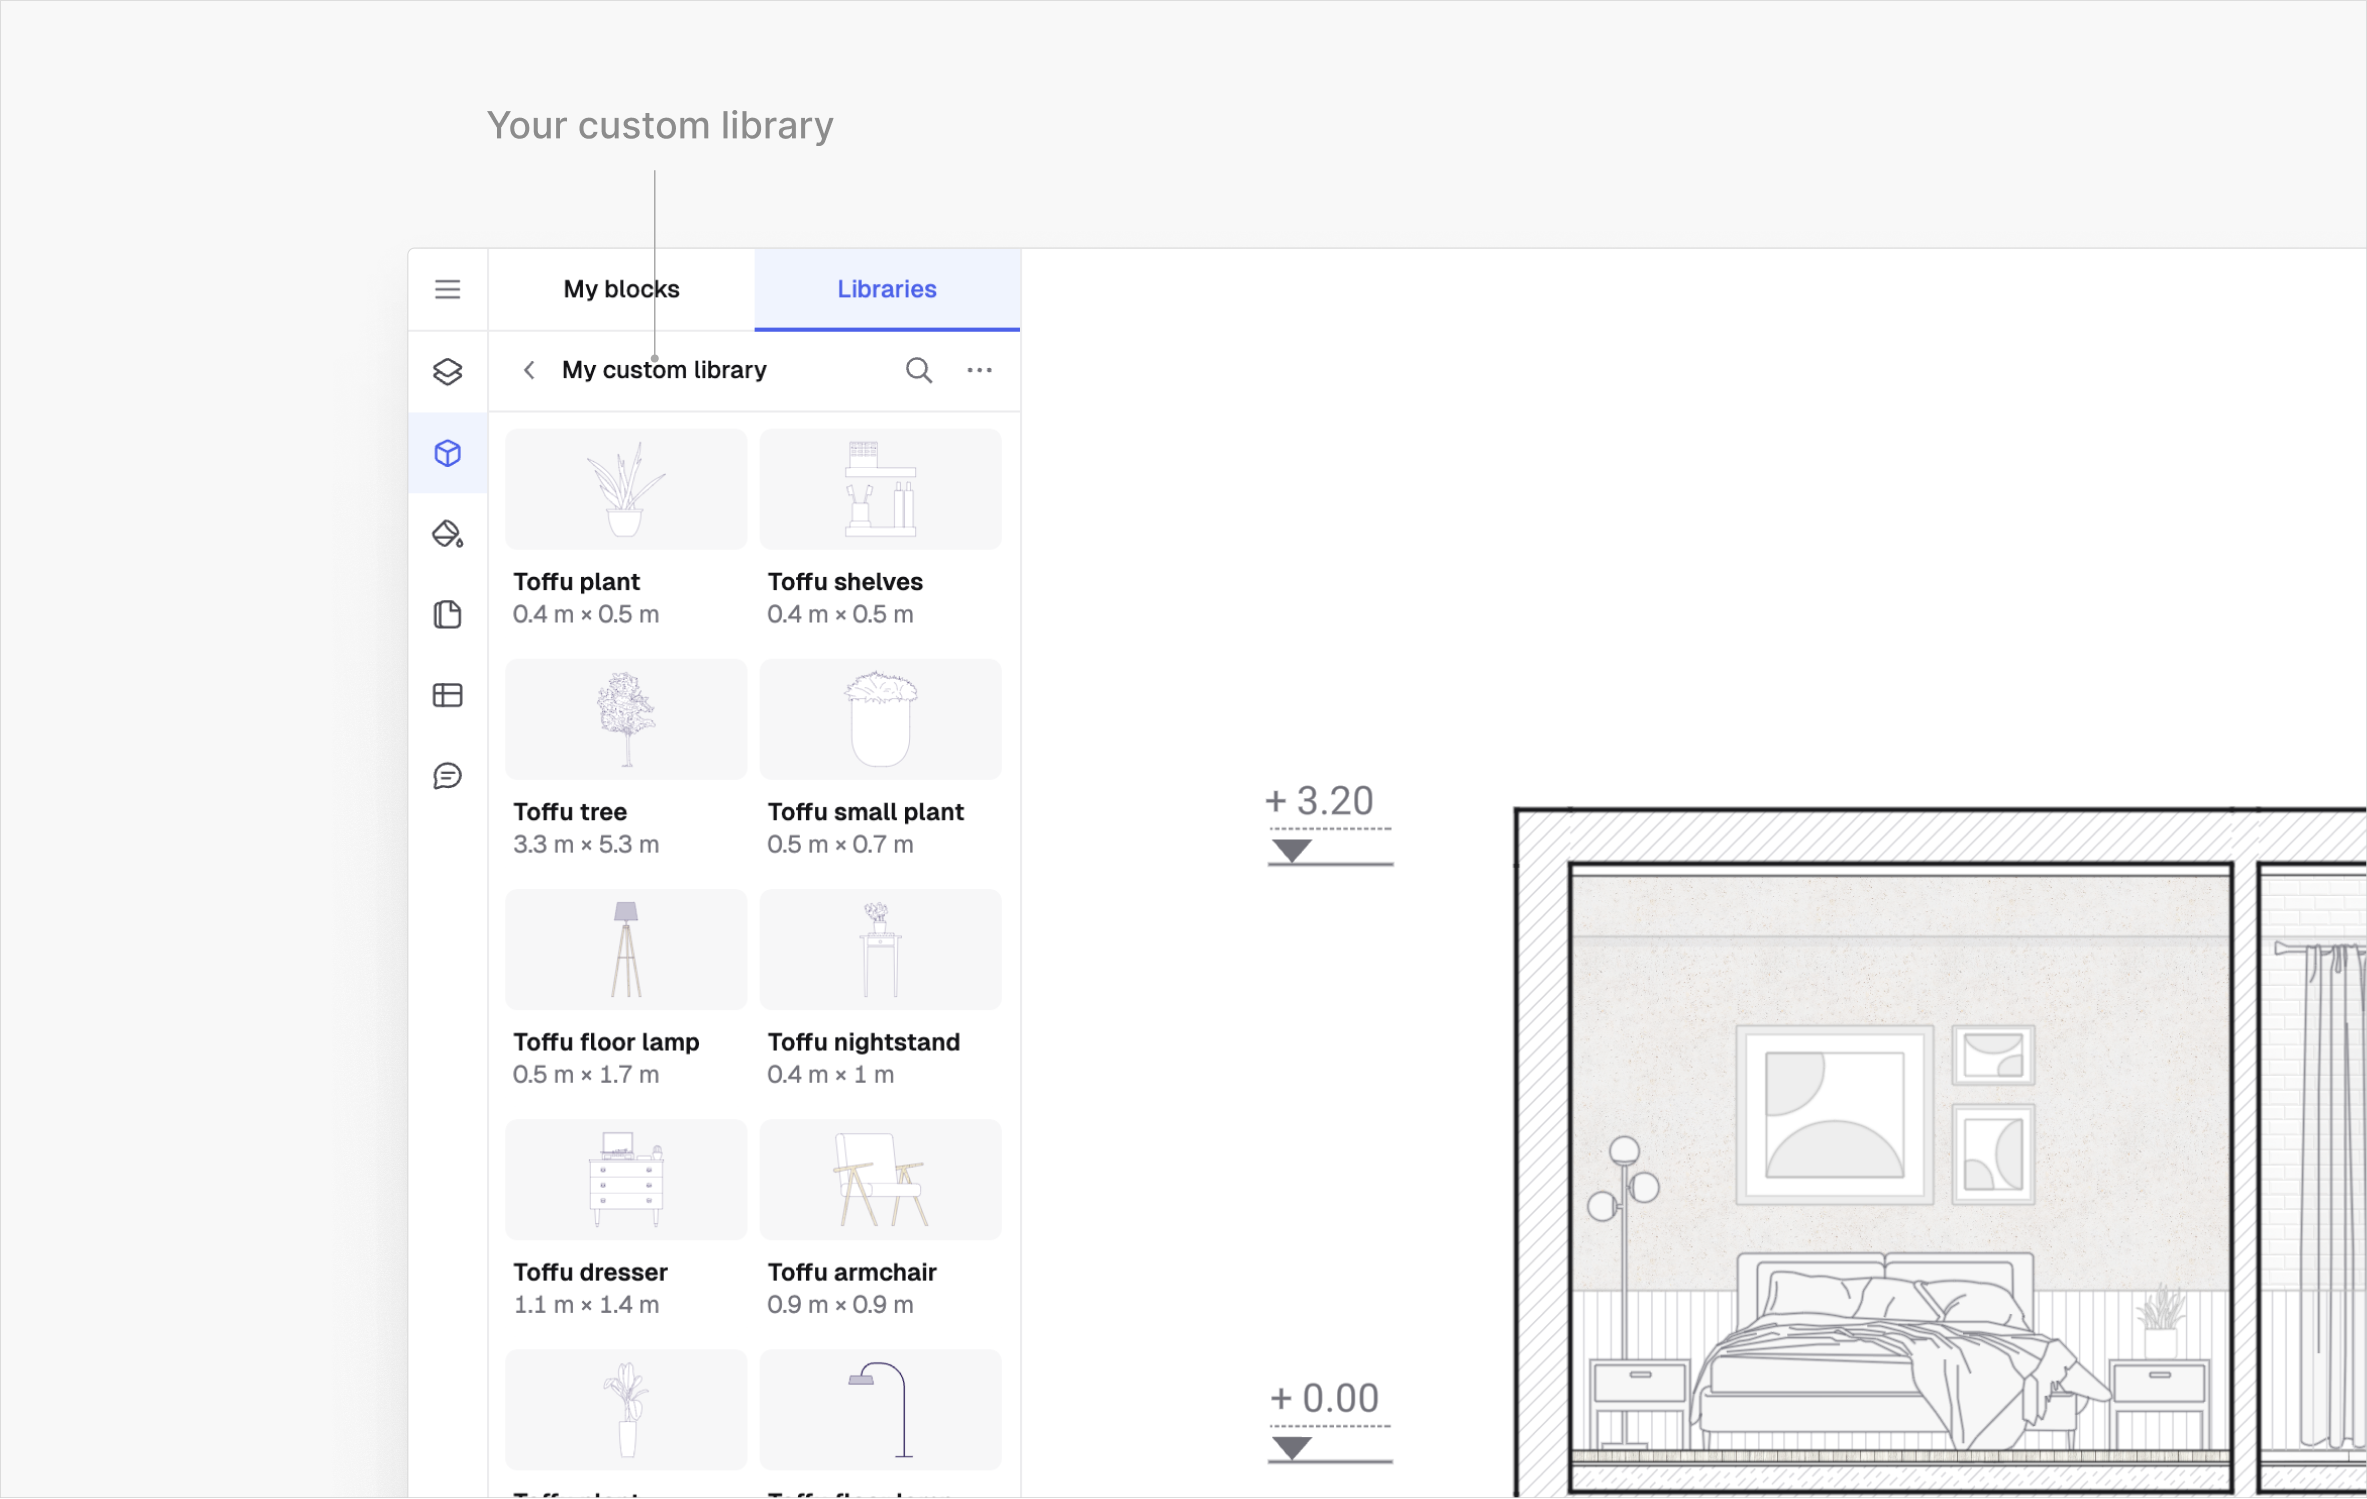Open the hamburger menu icon

(447, 289)
